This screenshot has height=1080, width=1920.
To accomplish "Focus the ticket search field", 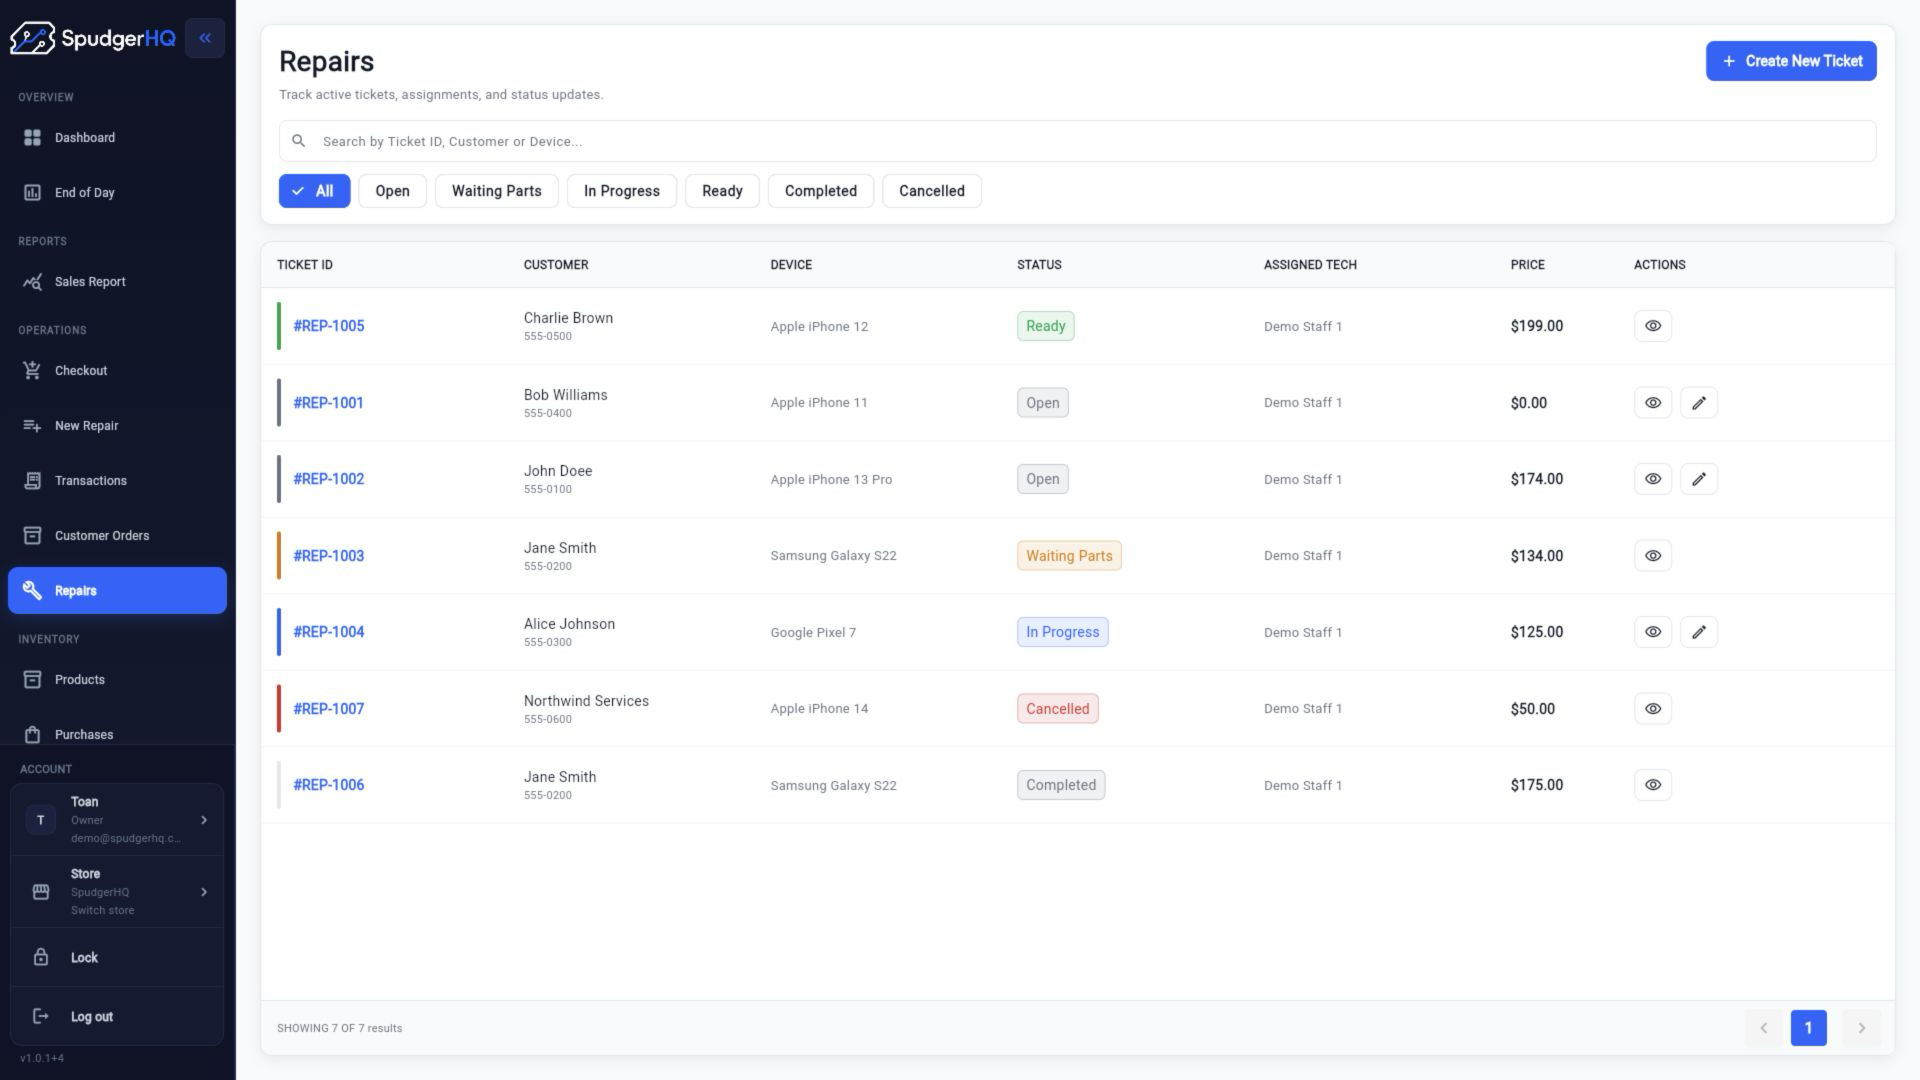I will pos(1077,141).
